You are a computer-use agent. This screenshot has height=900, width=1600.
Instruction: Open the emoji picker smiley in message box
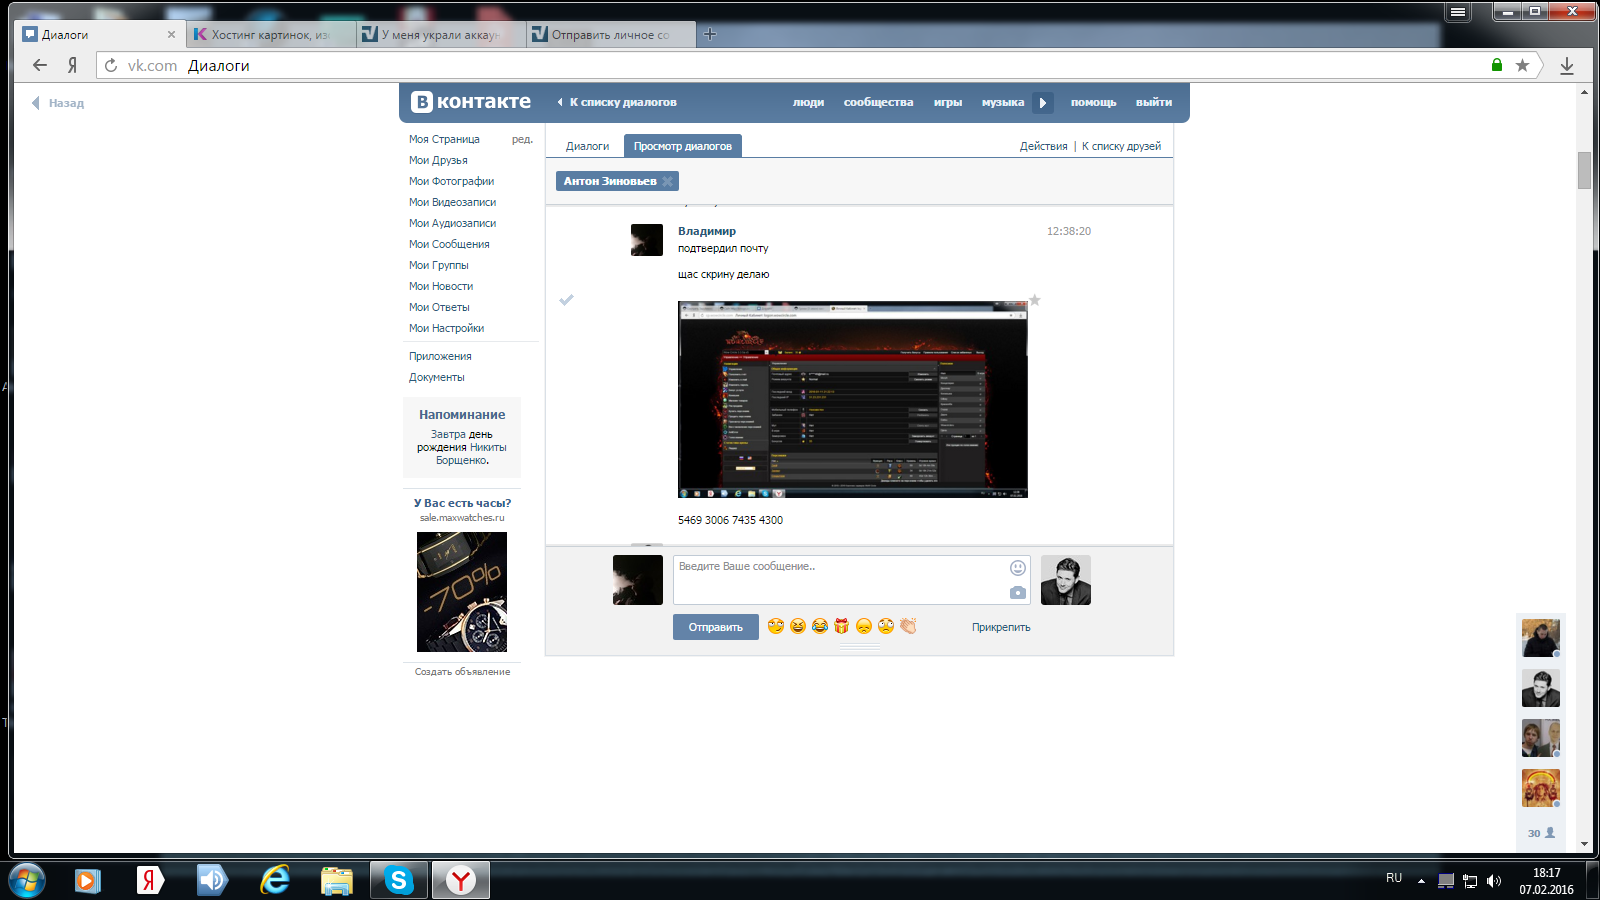tap(1018, 568)
